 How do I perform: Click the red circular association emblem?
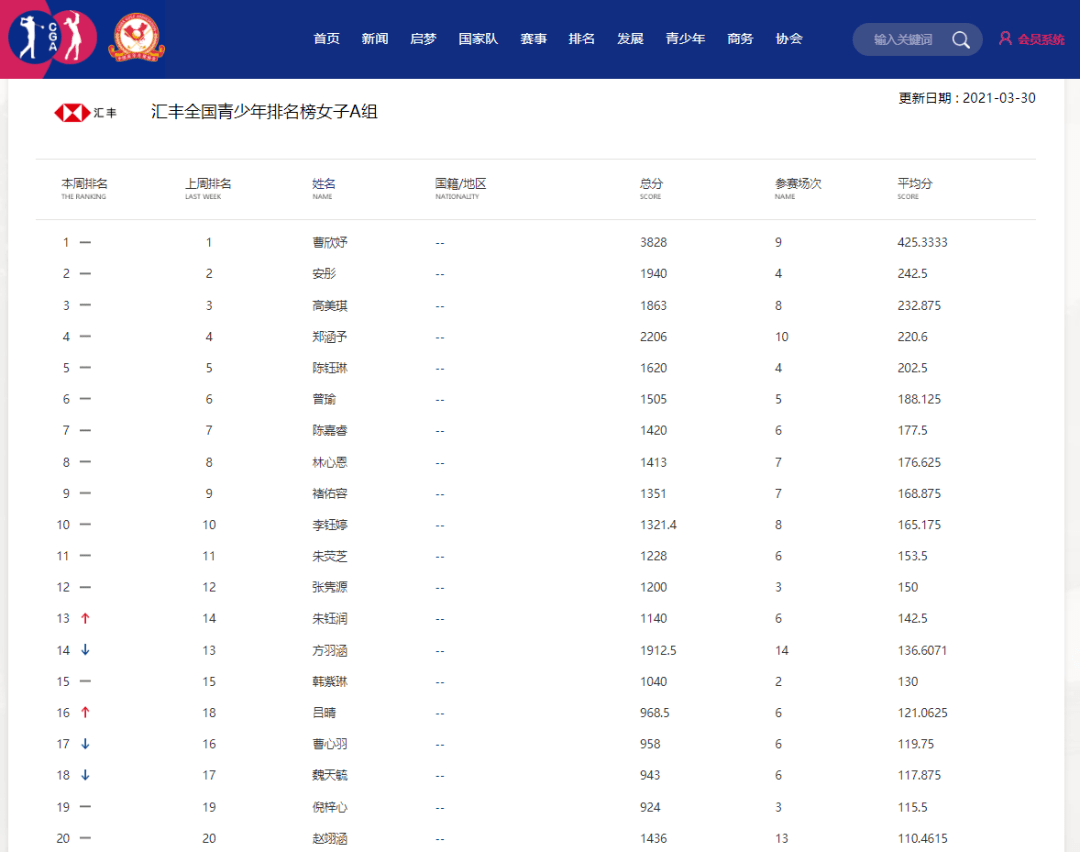point(136,38)
